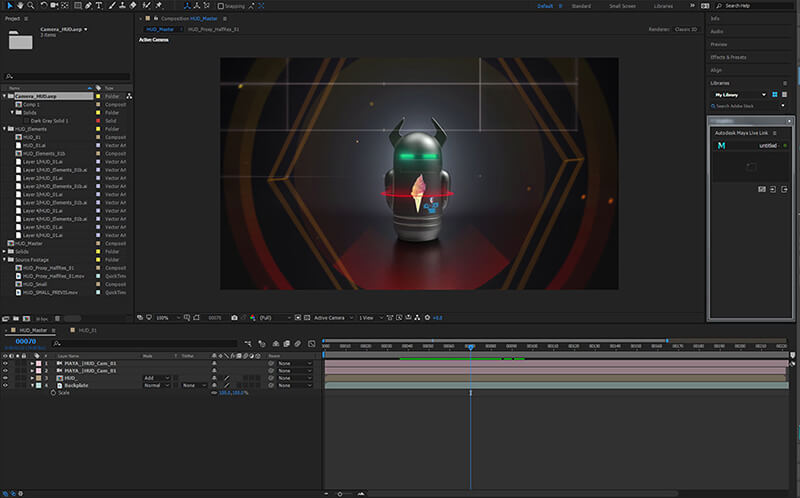Open the viewer magnification 100% dropdown
The width and height of the screenshot is (800, 498).
(168, 317)
